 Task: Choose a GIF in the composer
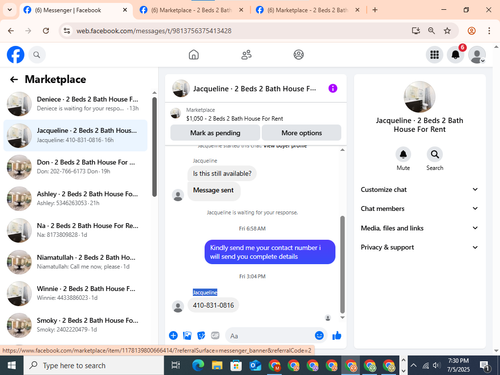[215, 335]
